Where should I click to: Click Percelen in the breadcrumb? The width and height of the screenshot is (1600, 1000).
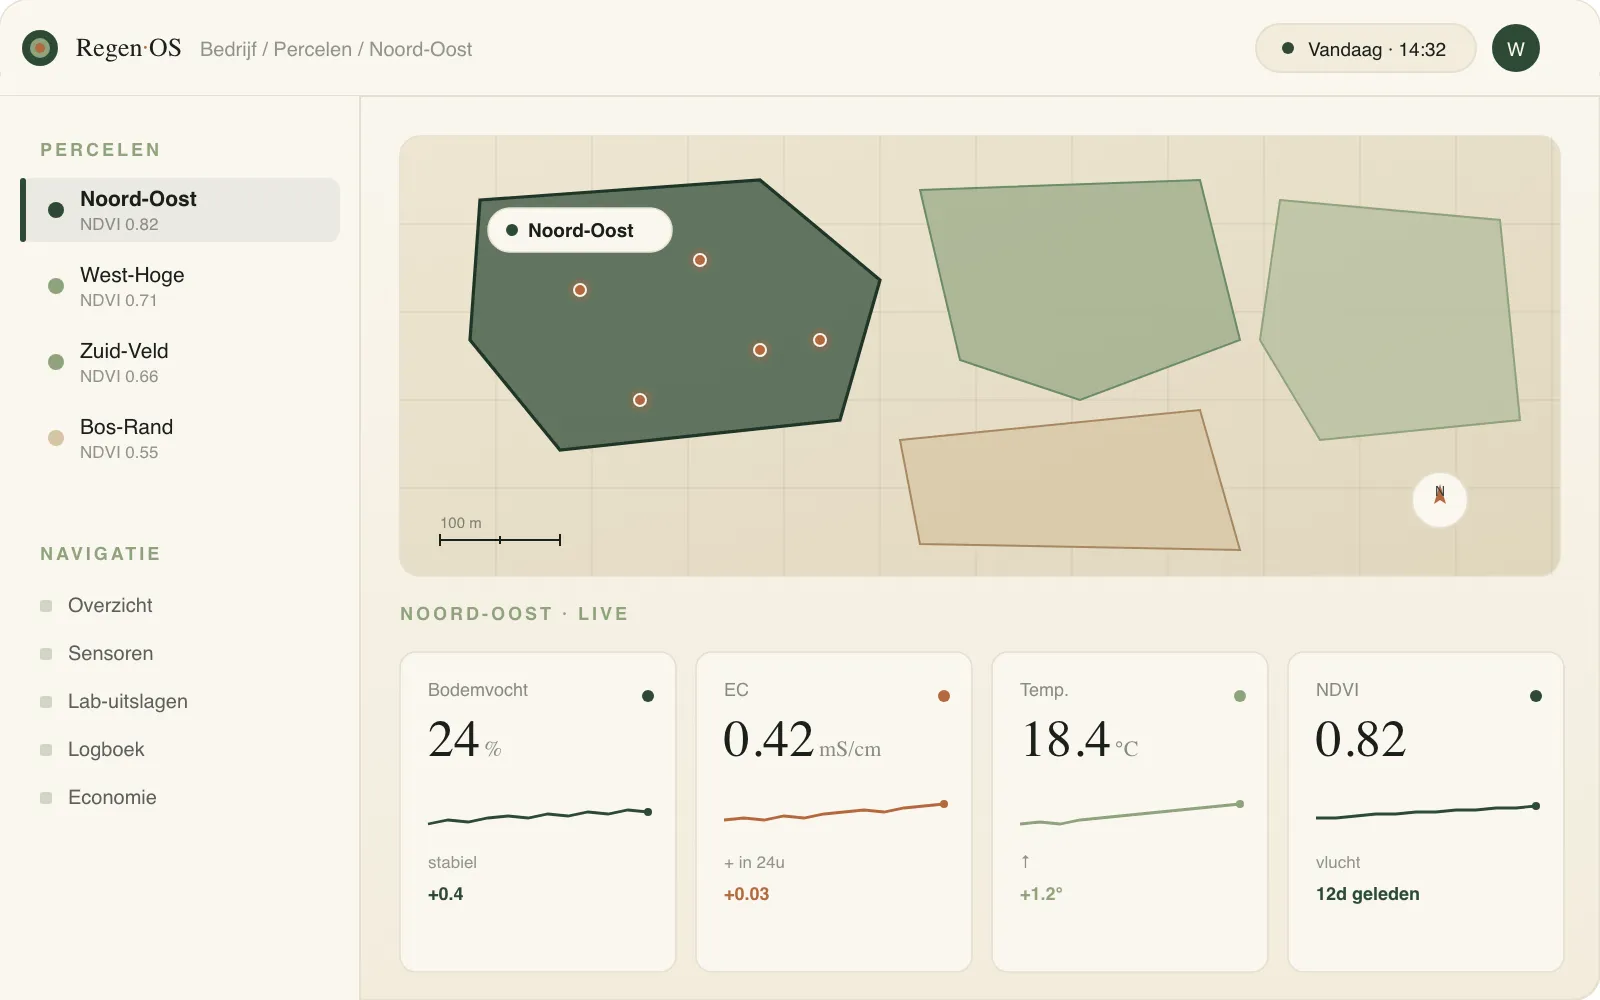312,49
